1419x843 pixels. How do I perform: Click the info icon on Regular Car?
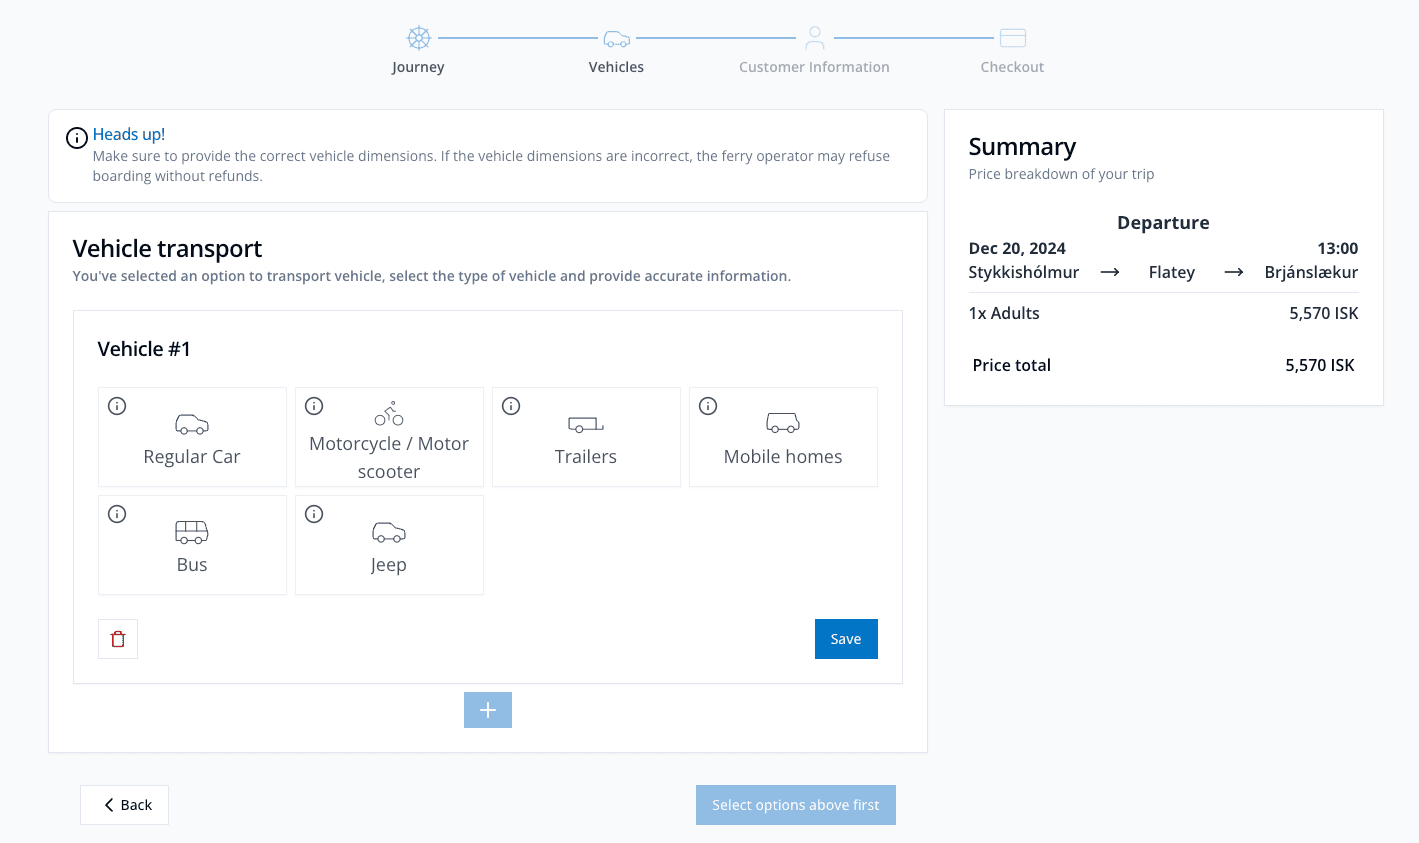coord(117,406)
